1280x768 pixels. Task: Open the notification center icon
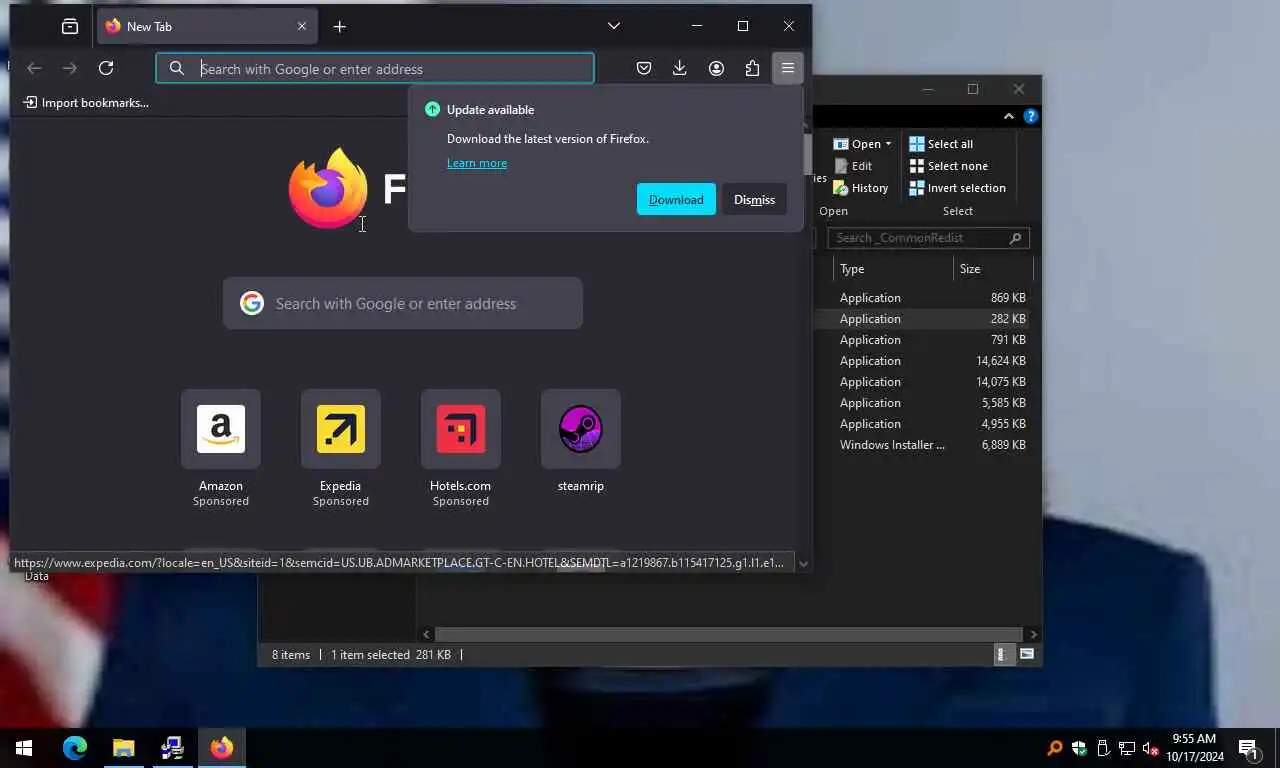1248,748
